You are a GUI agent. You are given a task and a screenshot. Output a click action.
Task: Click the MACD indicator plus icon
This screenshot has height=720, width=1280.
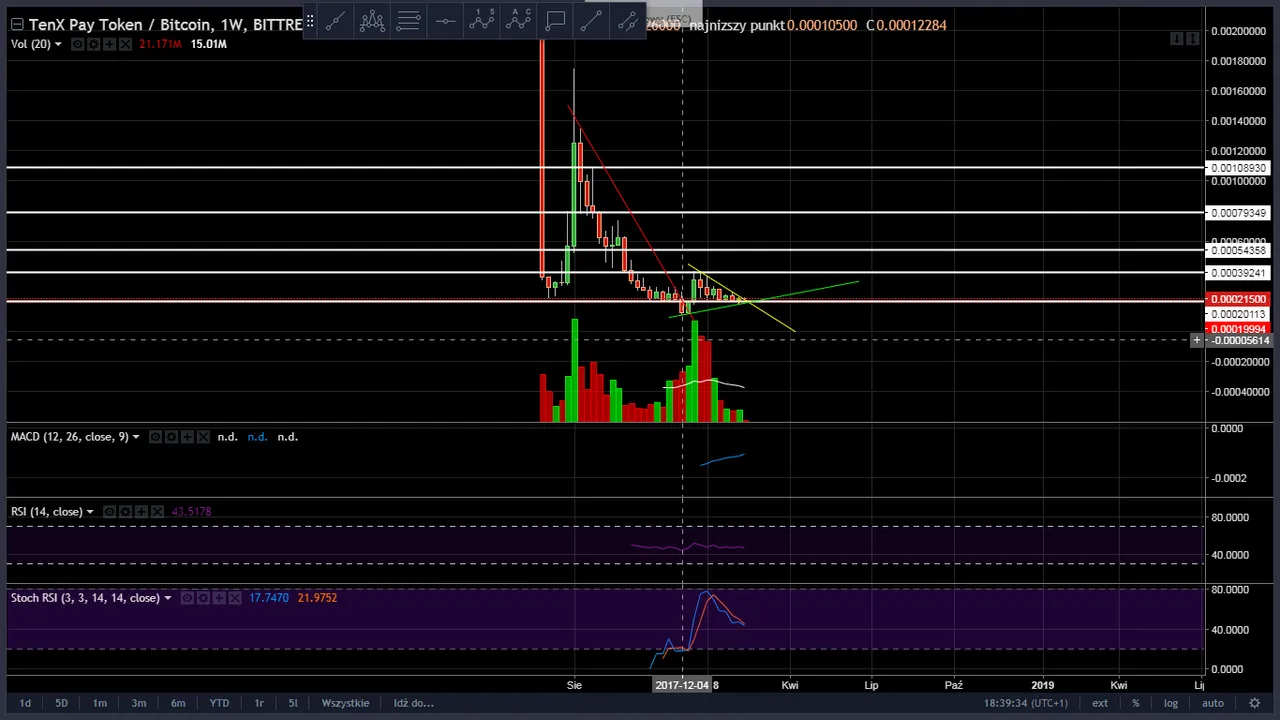click(187, 437)
